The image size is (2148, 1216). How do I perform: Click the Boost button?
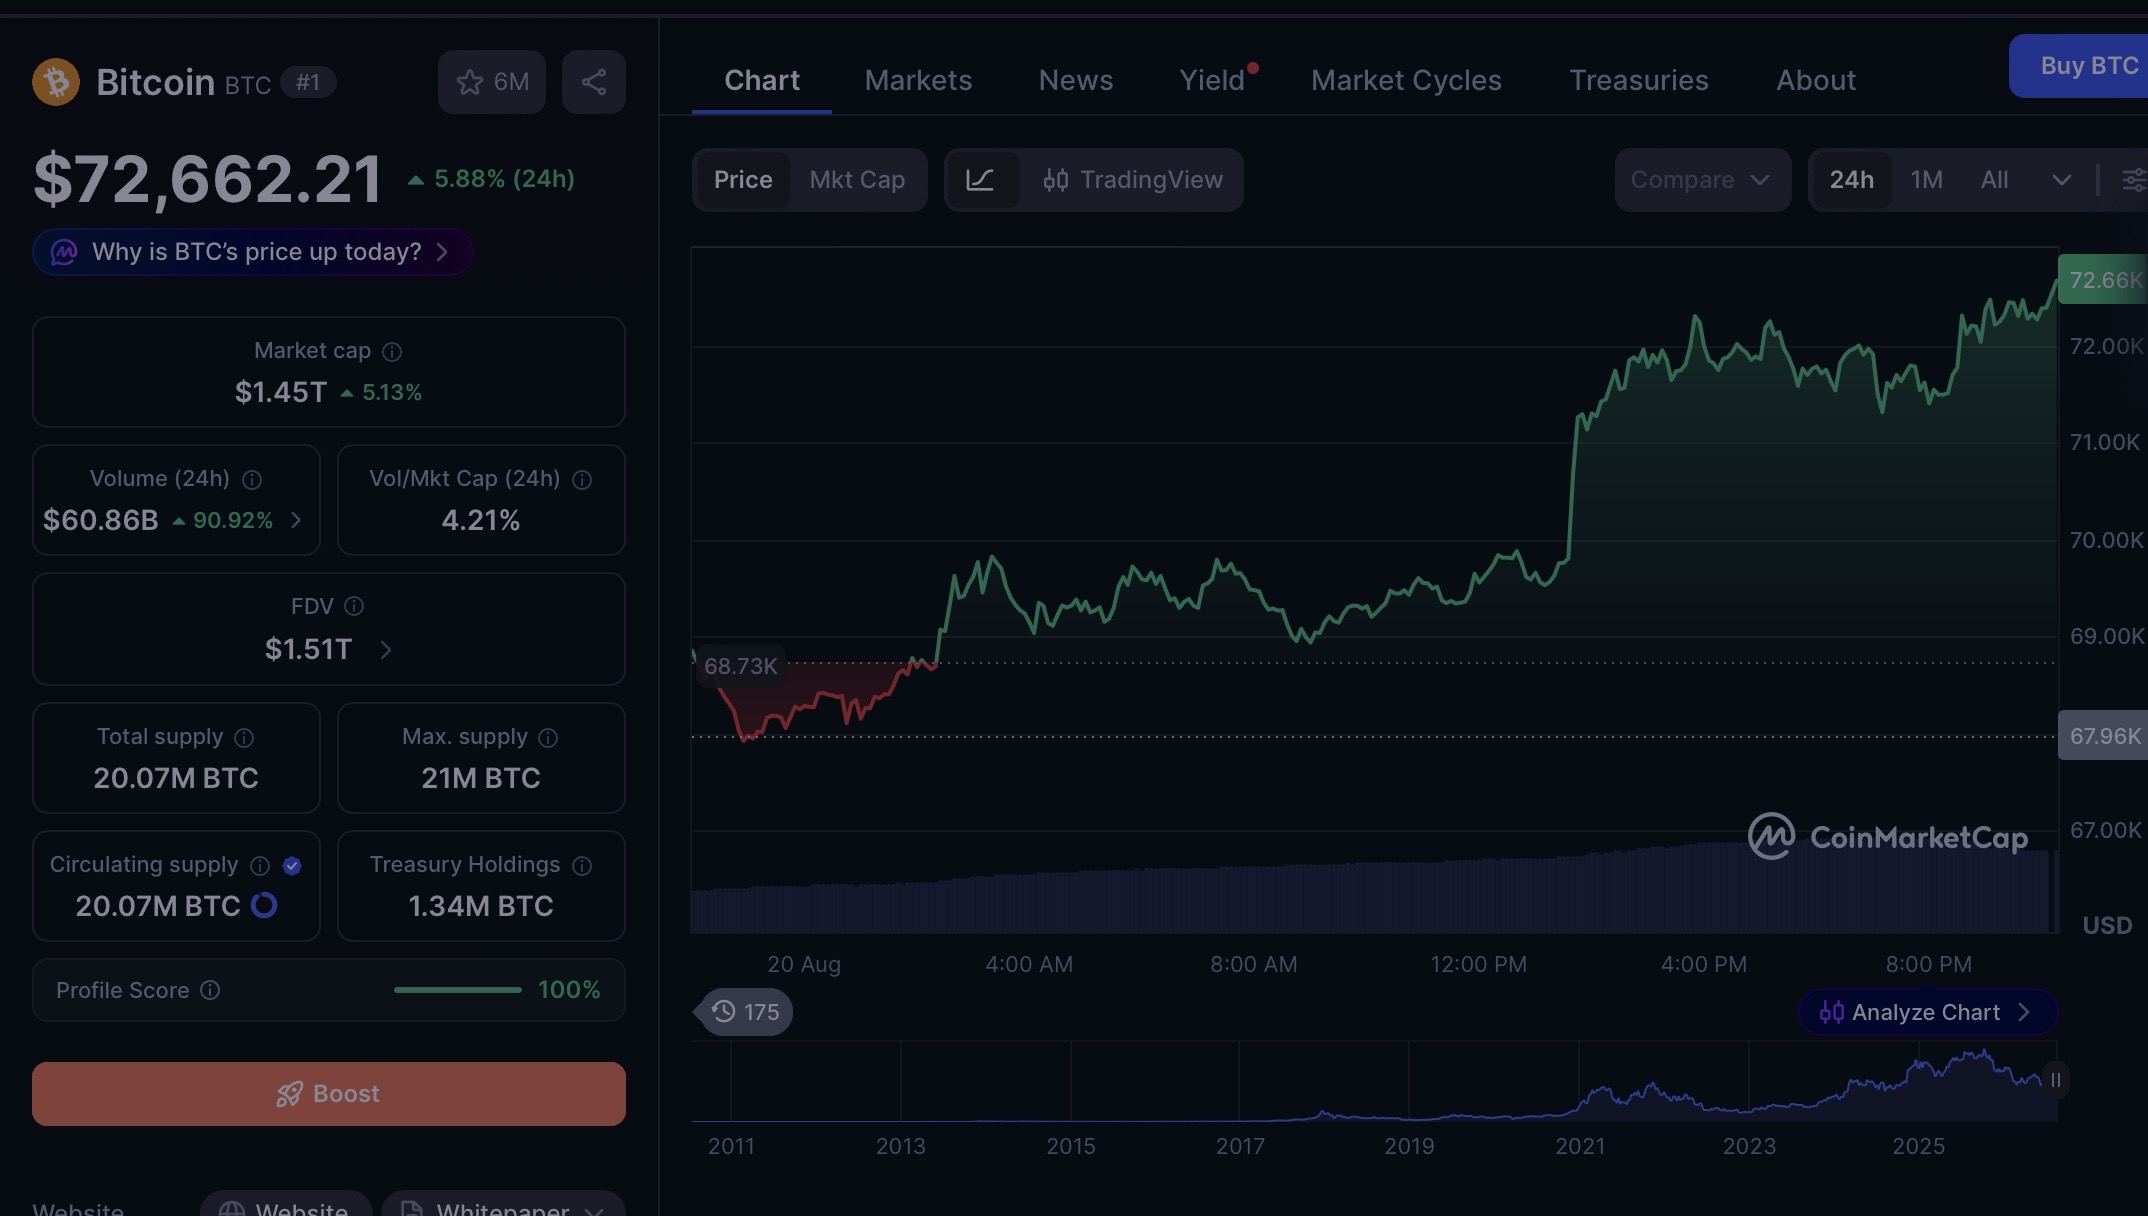(329, 1094)
